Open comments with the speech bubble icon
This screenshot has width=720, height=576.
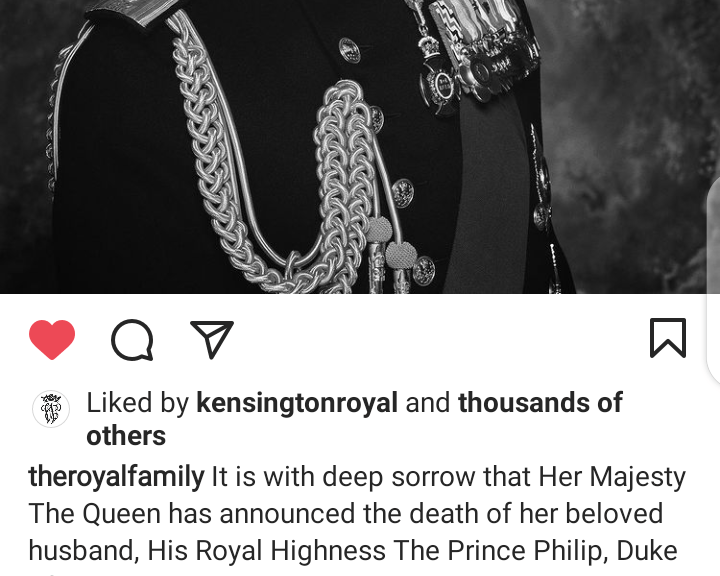(132, 339)
